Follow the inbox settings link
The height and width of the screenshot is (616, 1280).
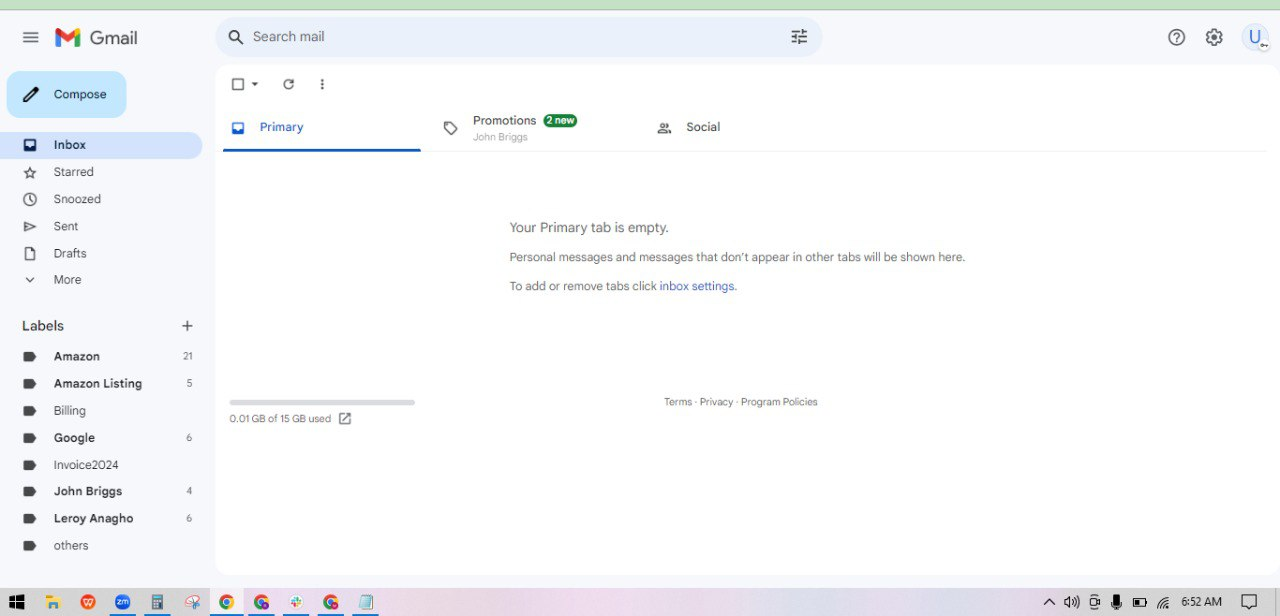697,286
